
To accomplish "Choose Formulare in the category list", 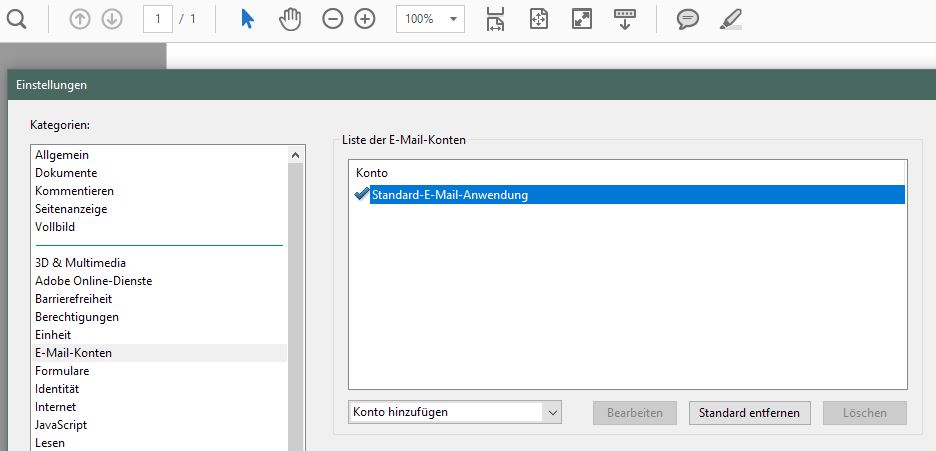I will tap(62, 371).
